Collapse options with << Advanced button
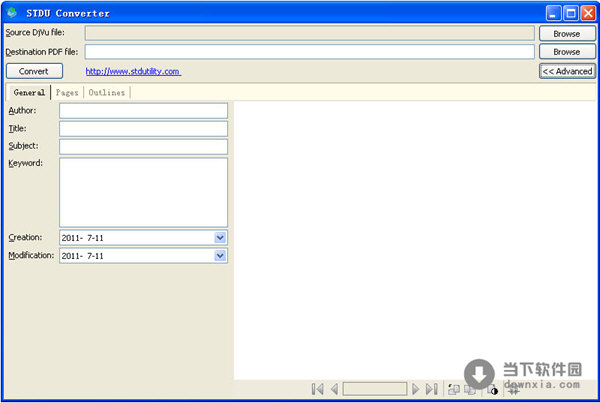Viewport: 600px width, 403px height. 567,71
